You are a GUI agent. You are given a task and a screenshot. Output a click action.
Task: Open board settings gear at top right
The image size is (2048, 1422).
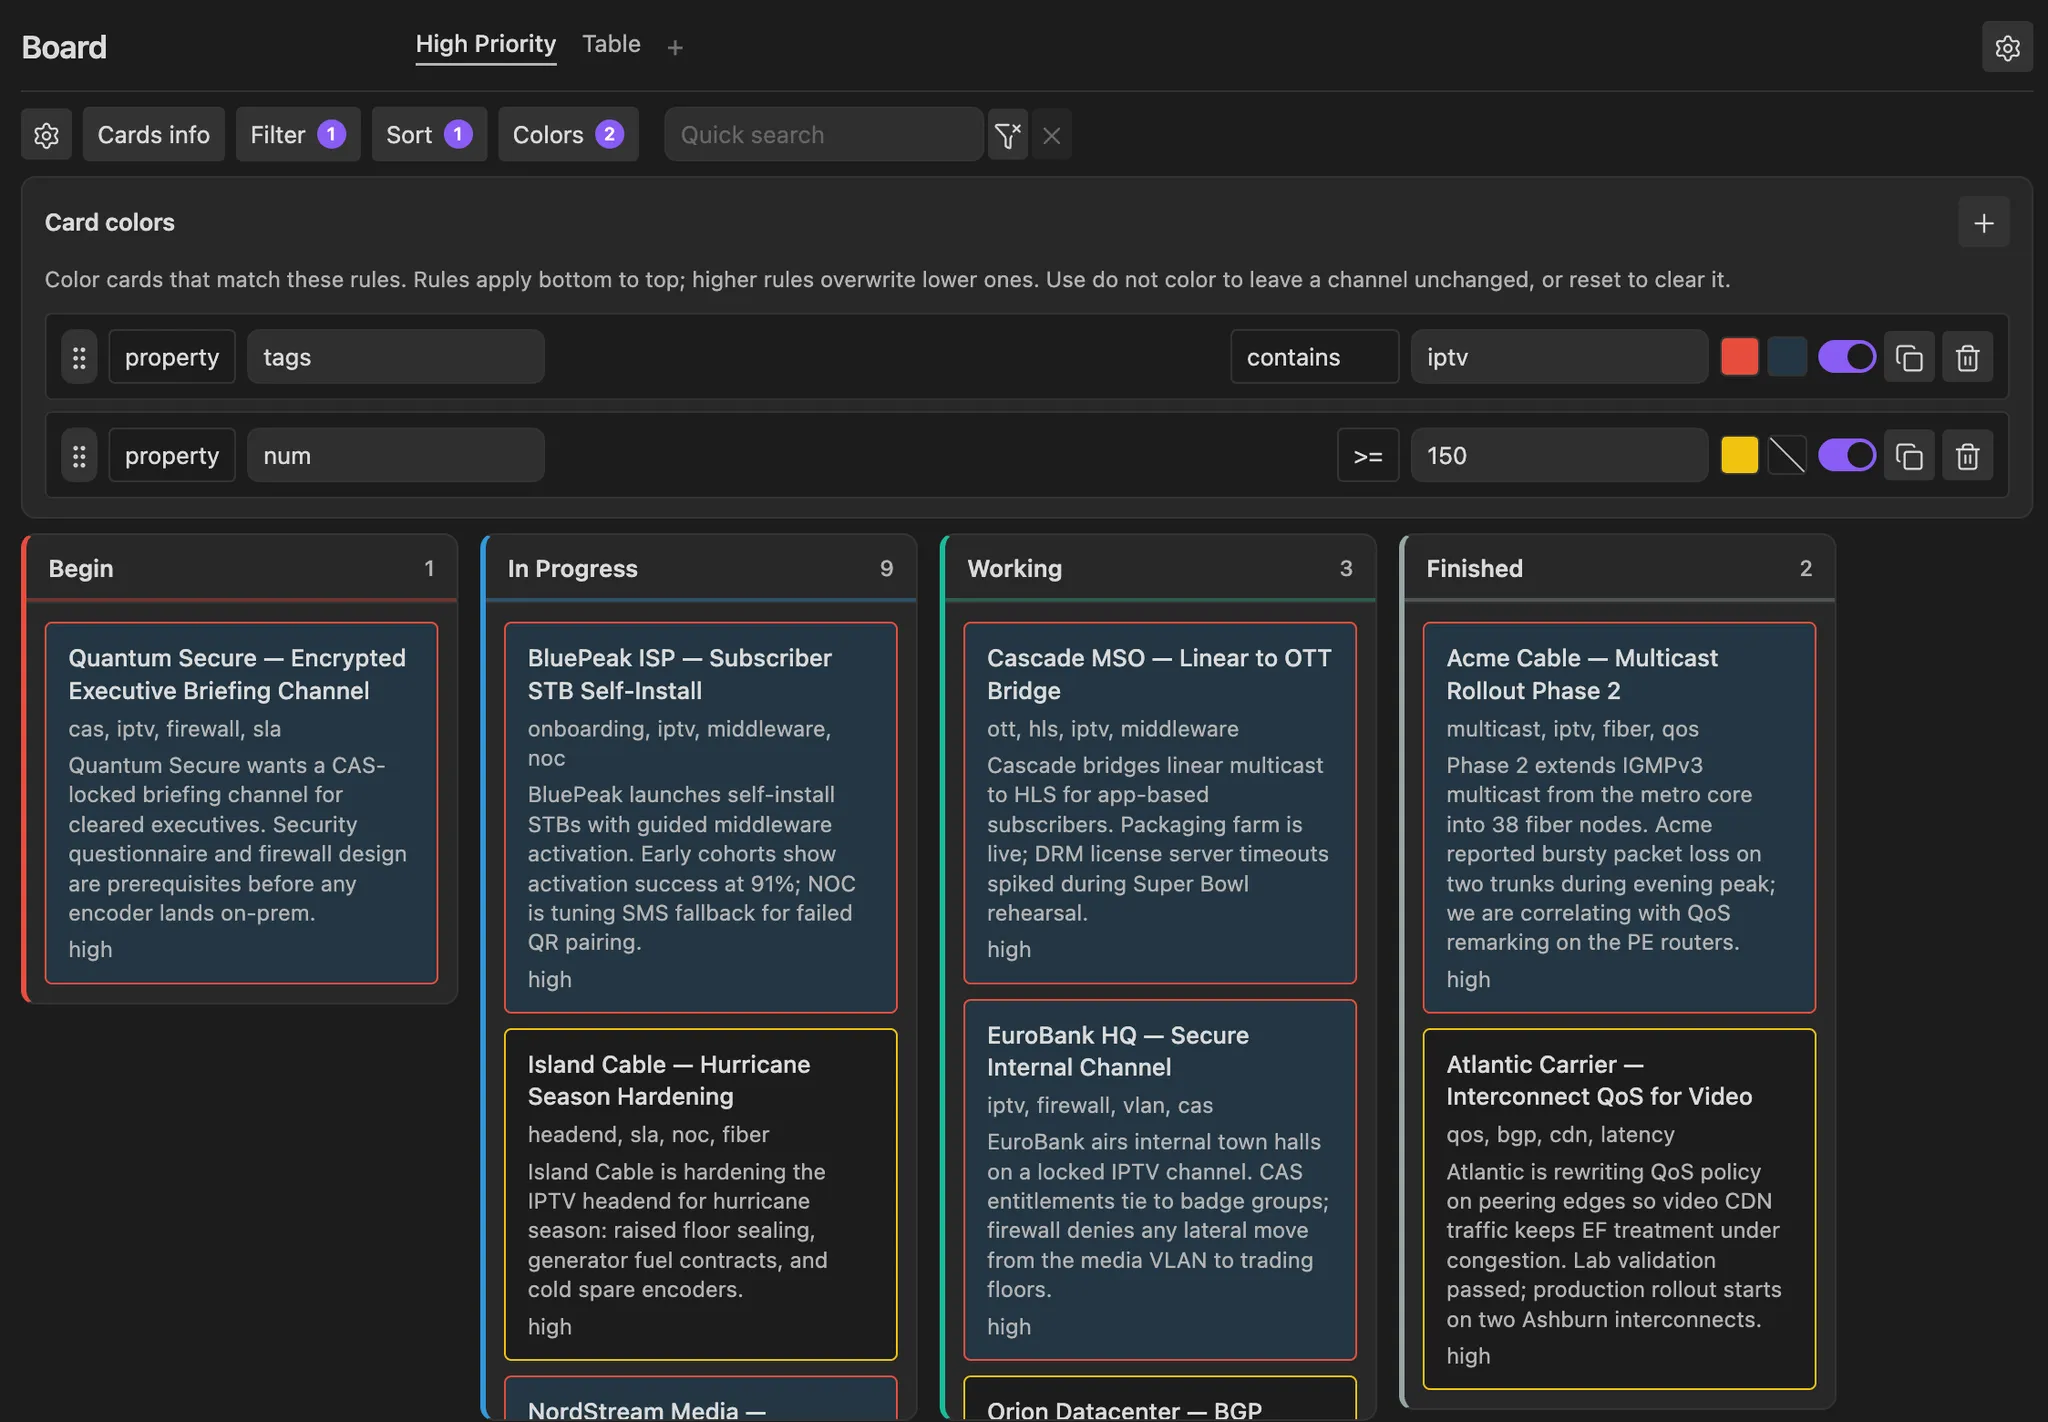(x=2007, y=47)
